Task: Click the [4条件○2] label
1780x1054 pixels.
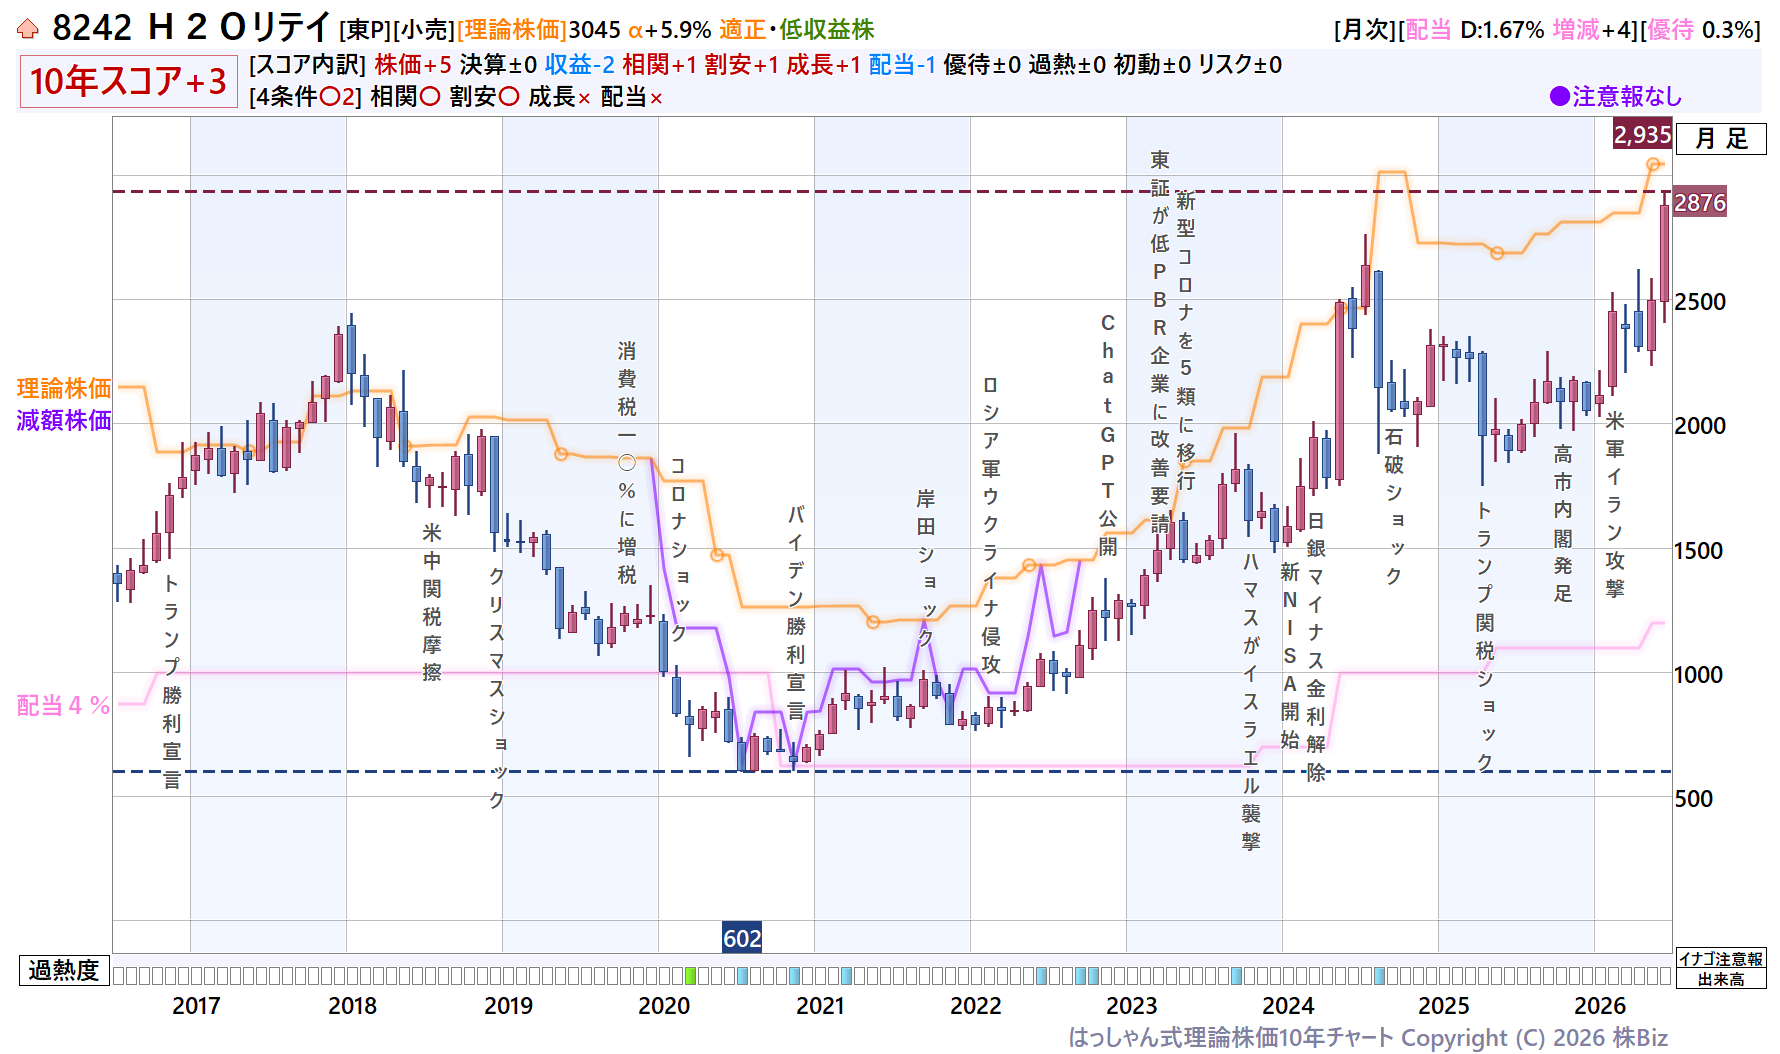Action: coord(305,97)
